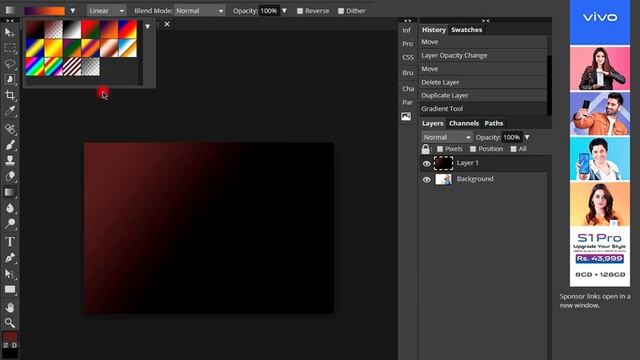Click the tool Opacity 100% input field
640x360 pixels.
pyautogui.click(x=269, y=11)
